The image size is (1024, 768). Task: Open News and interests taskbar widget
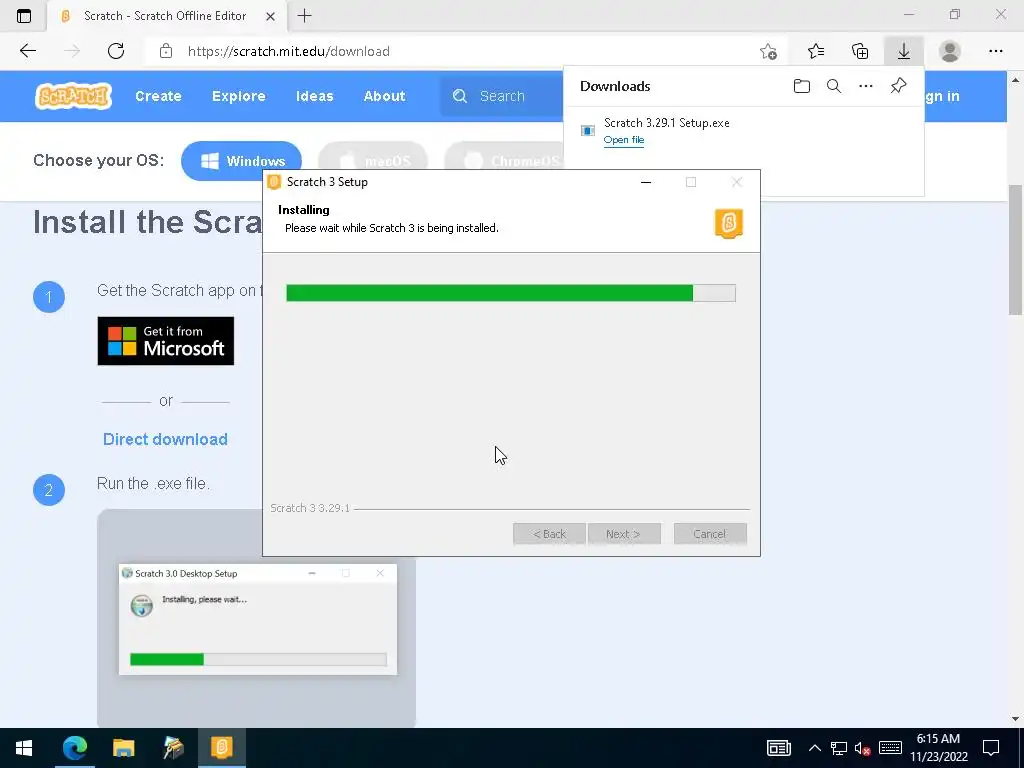(x=778, y=748)
